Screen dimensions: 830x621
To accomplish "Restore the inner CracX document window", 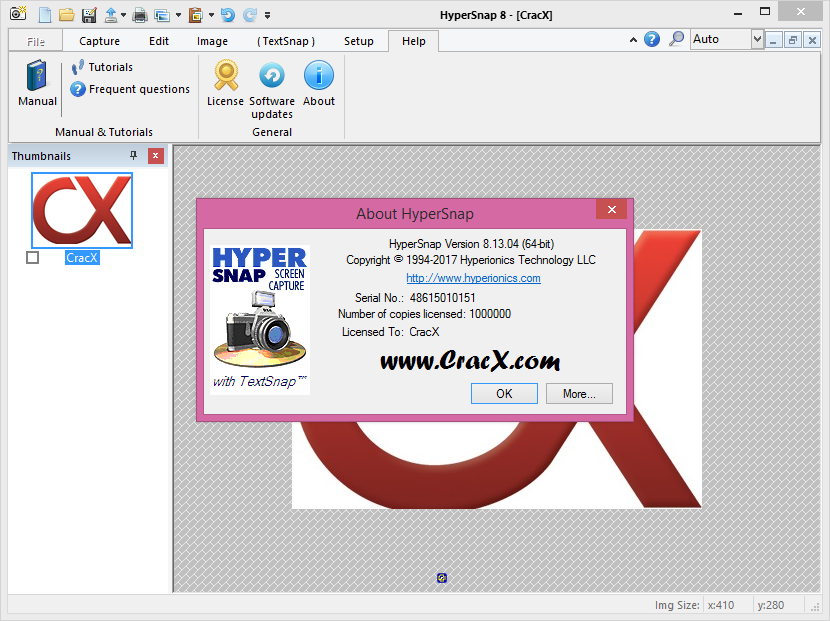I will point(793,40).
